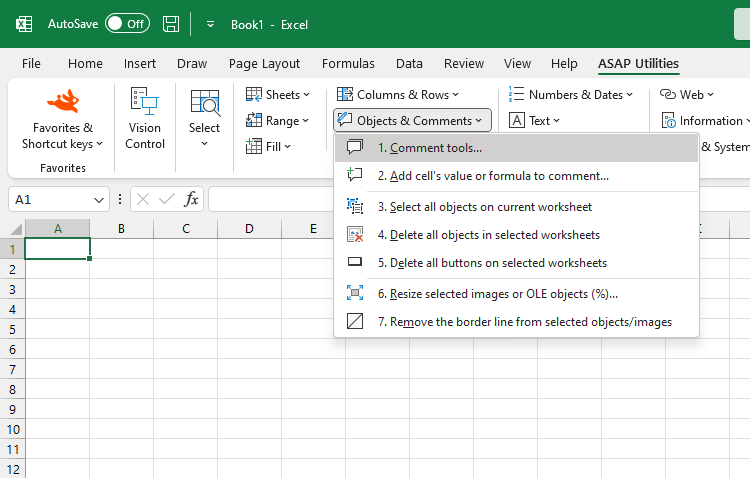Open Columns & Rows menu
This screenshot has height=478, width=750.
point(398,95)
